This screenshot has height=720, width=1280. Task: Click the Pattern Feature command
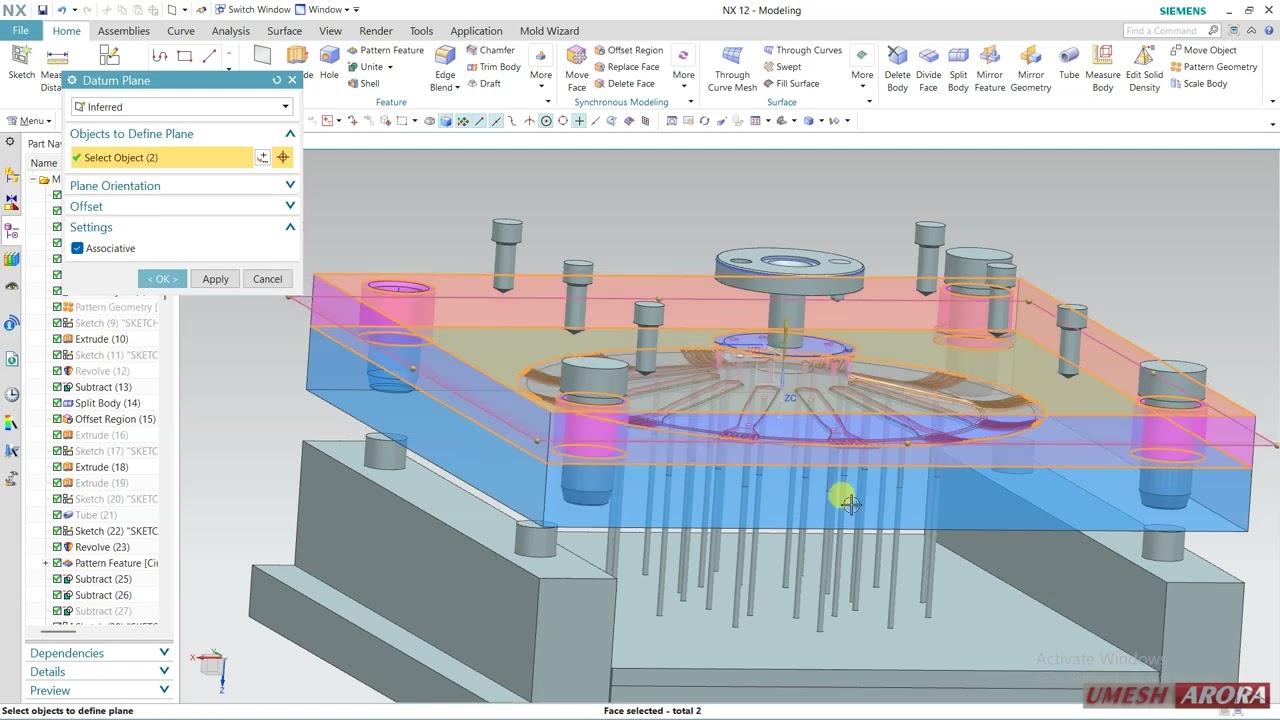point(384,50)
